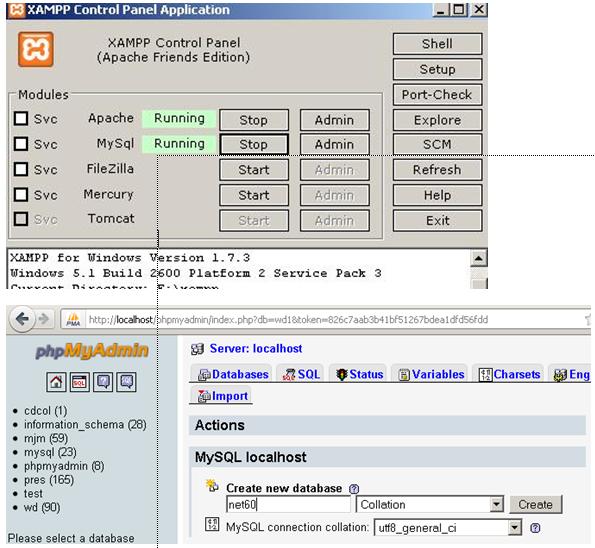Screen dimensions: 595x548
Task: Click the phpMyAdmin logo
Action: pyautogui.click(x=92, y=350)
